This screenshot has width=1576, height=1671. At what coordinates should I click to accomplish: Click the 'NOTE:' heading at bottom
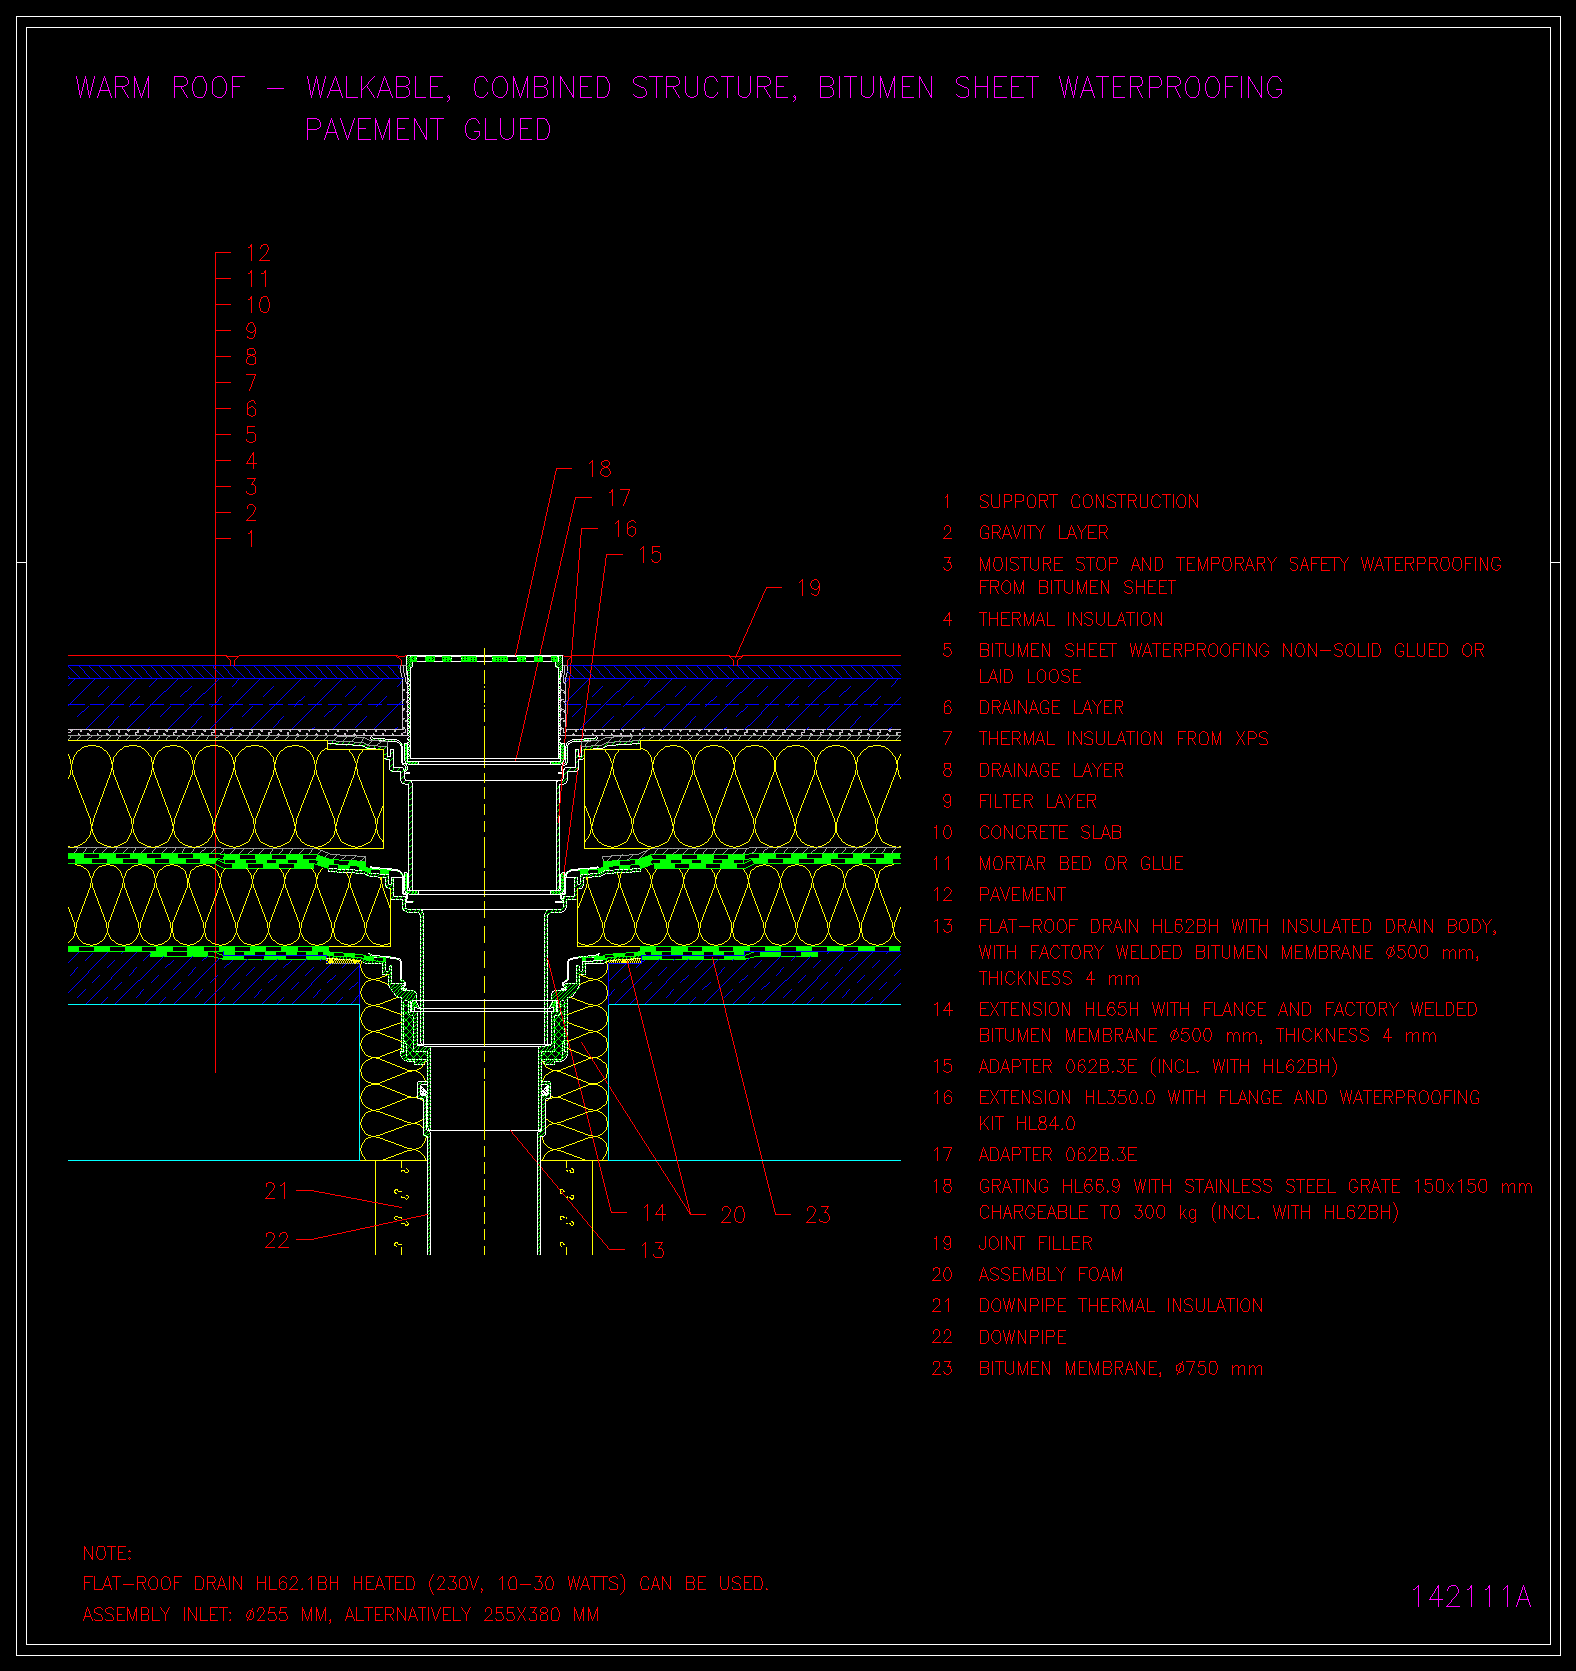(x=107, y=1554)
